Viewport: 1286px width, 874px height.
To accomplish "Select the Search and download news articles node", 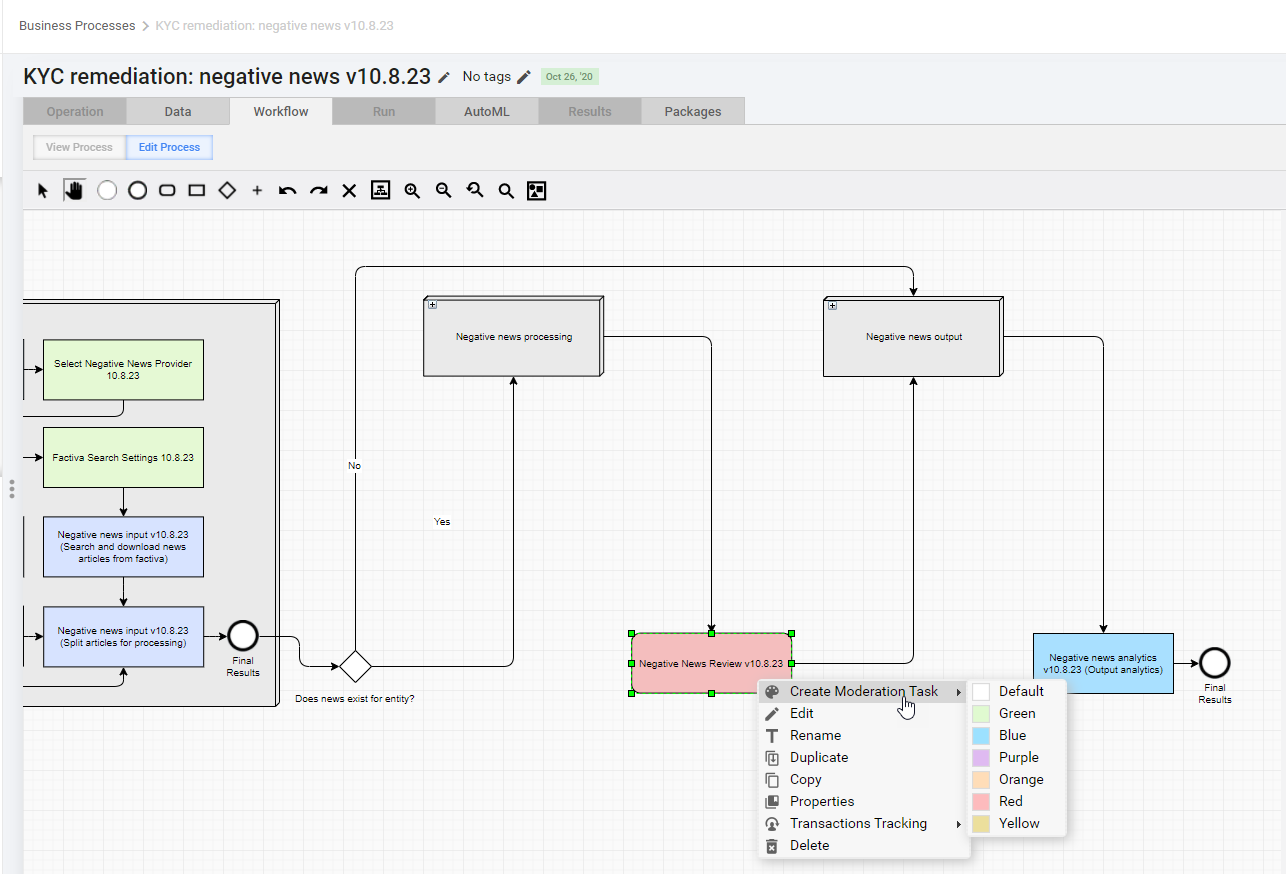I will (x=123, y=547).
